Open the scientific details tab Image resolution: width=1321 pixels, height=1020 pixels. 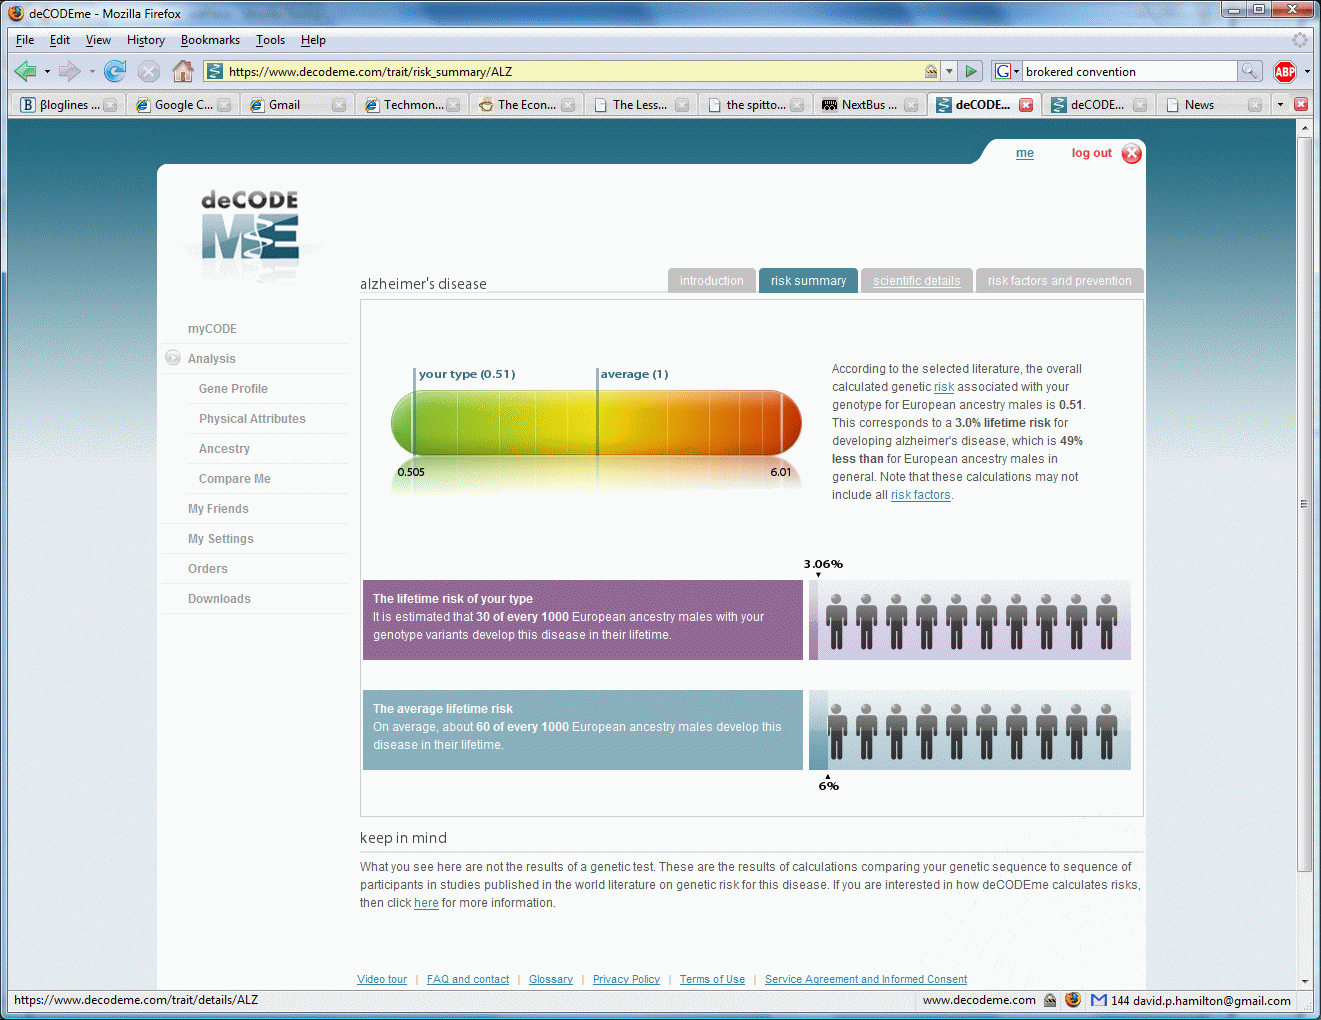pyautogui.click(x=916, y=281)
